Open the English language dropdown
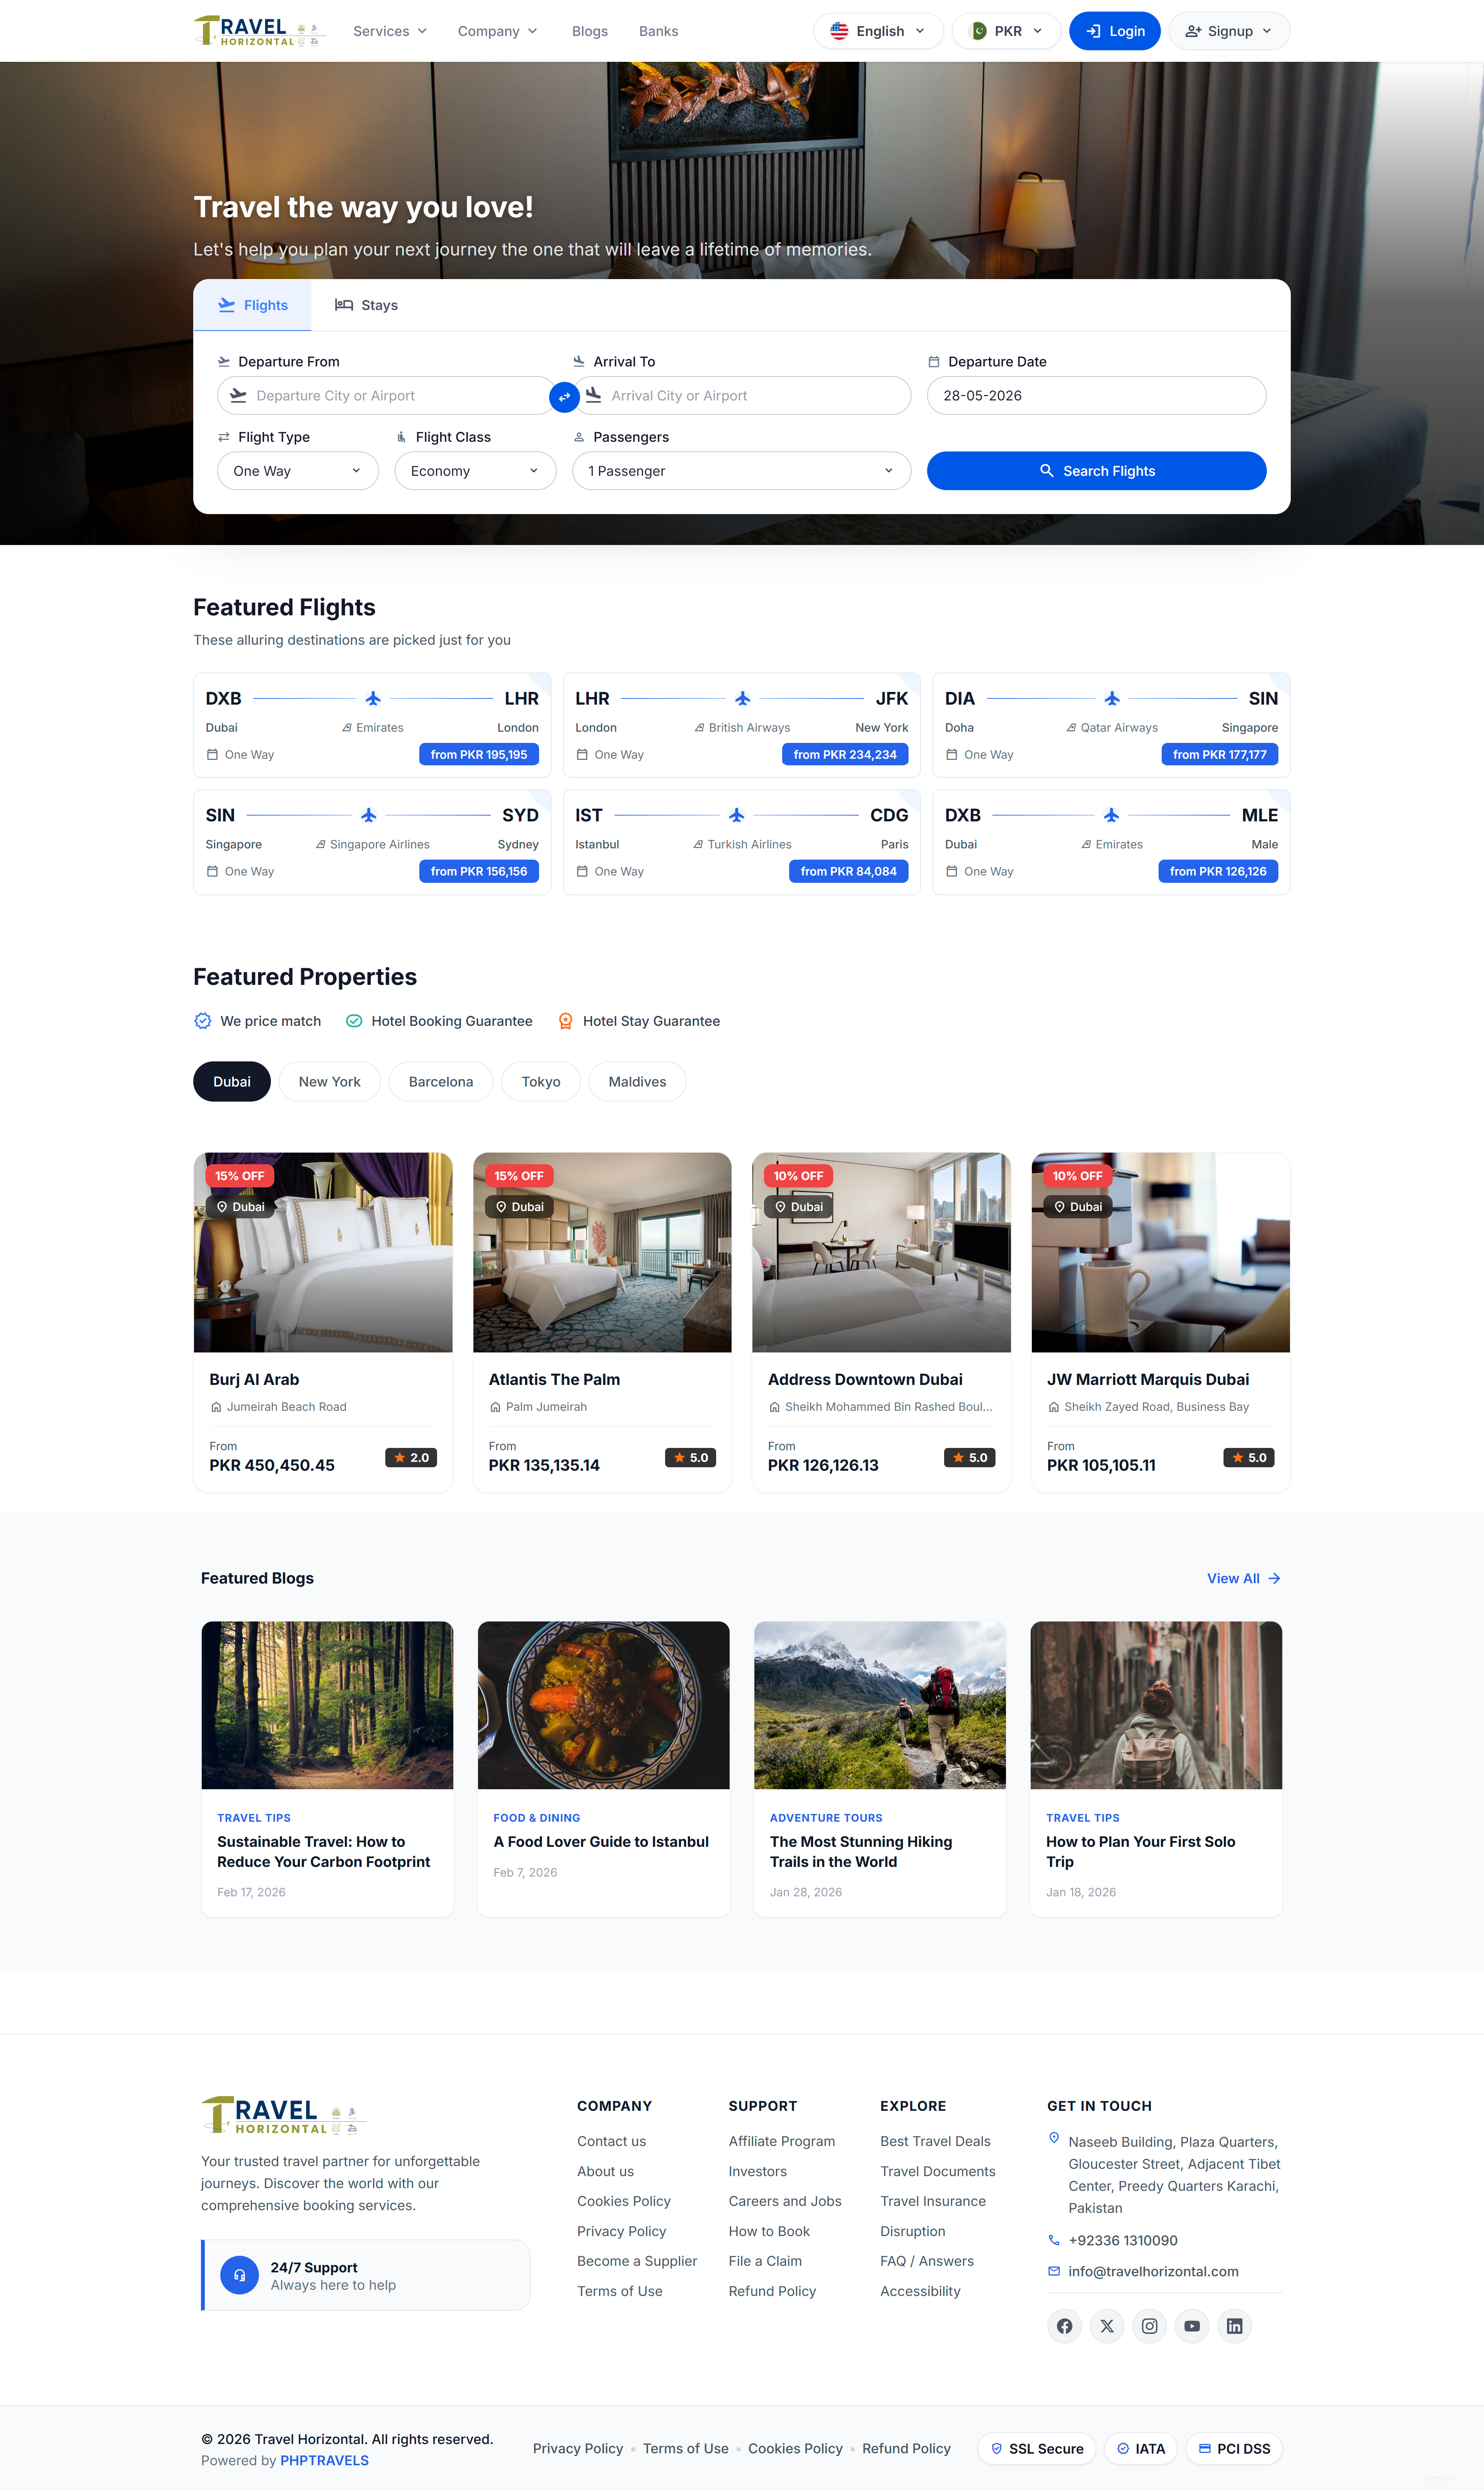 tap(878, 31)
